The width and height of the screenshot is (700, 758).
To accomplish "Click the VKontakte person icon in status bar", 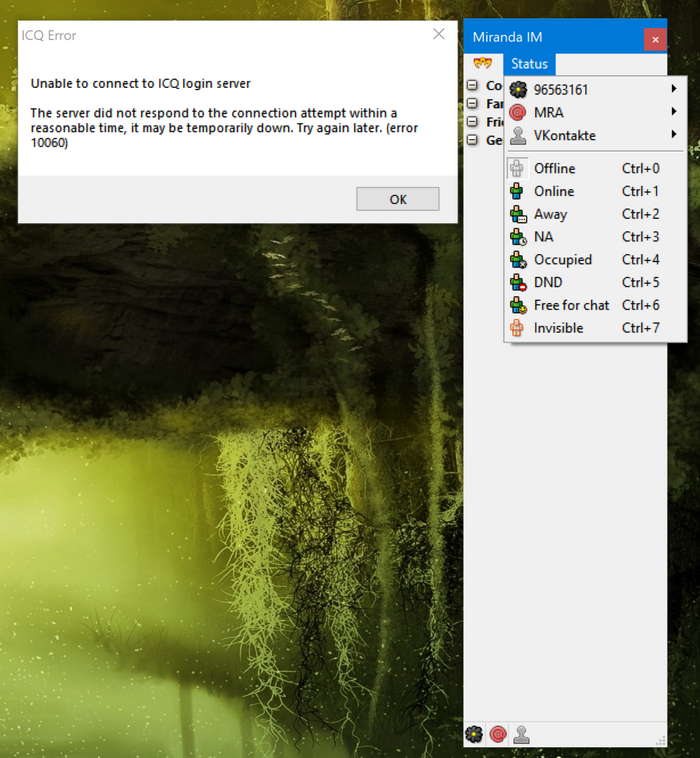I will [x=521, y=734].
